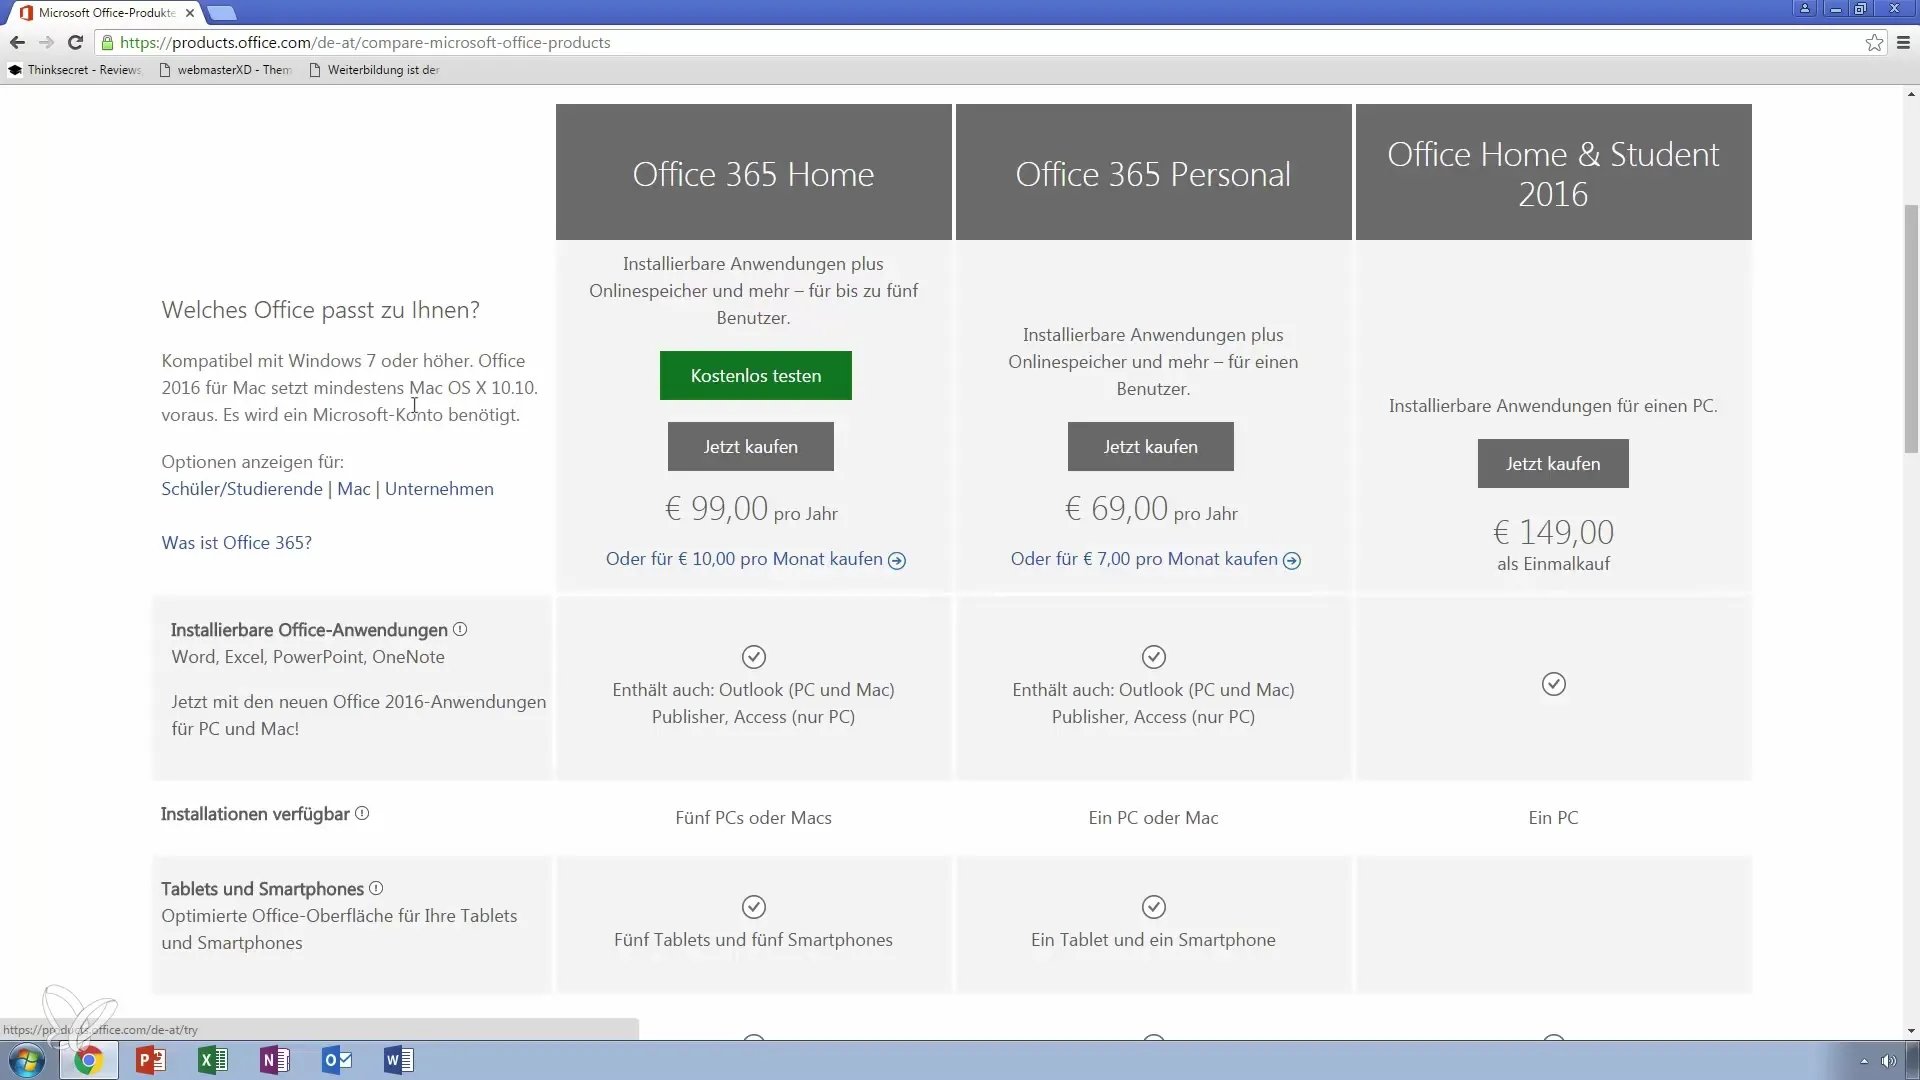The image size is (1920, 1080).
Task: Switch to Chrome in the taskbar
Action: point(88,1060)
